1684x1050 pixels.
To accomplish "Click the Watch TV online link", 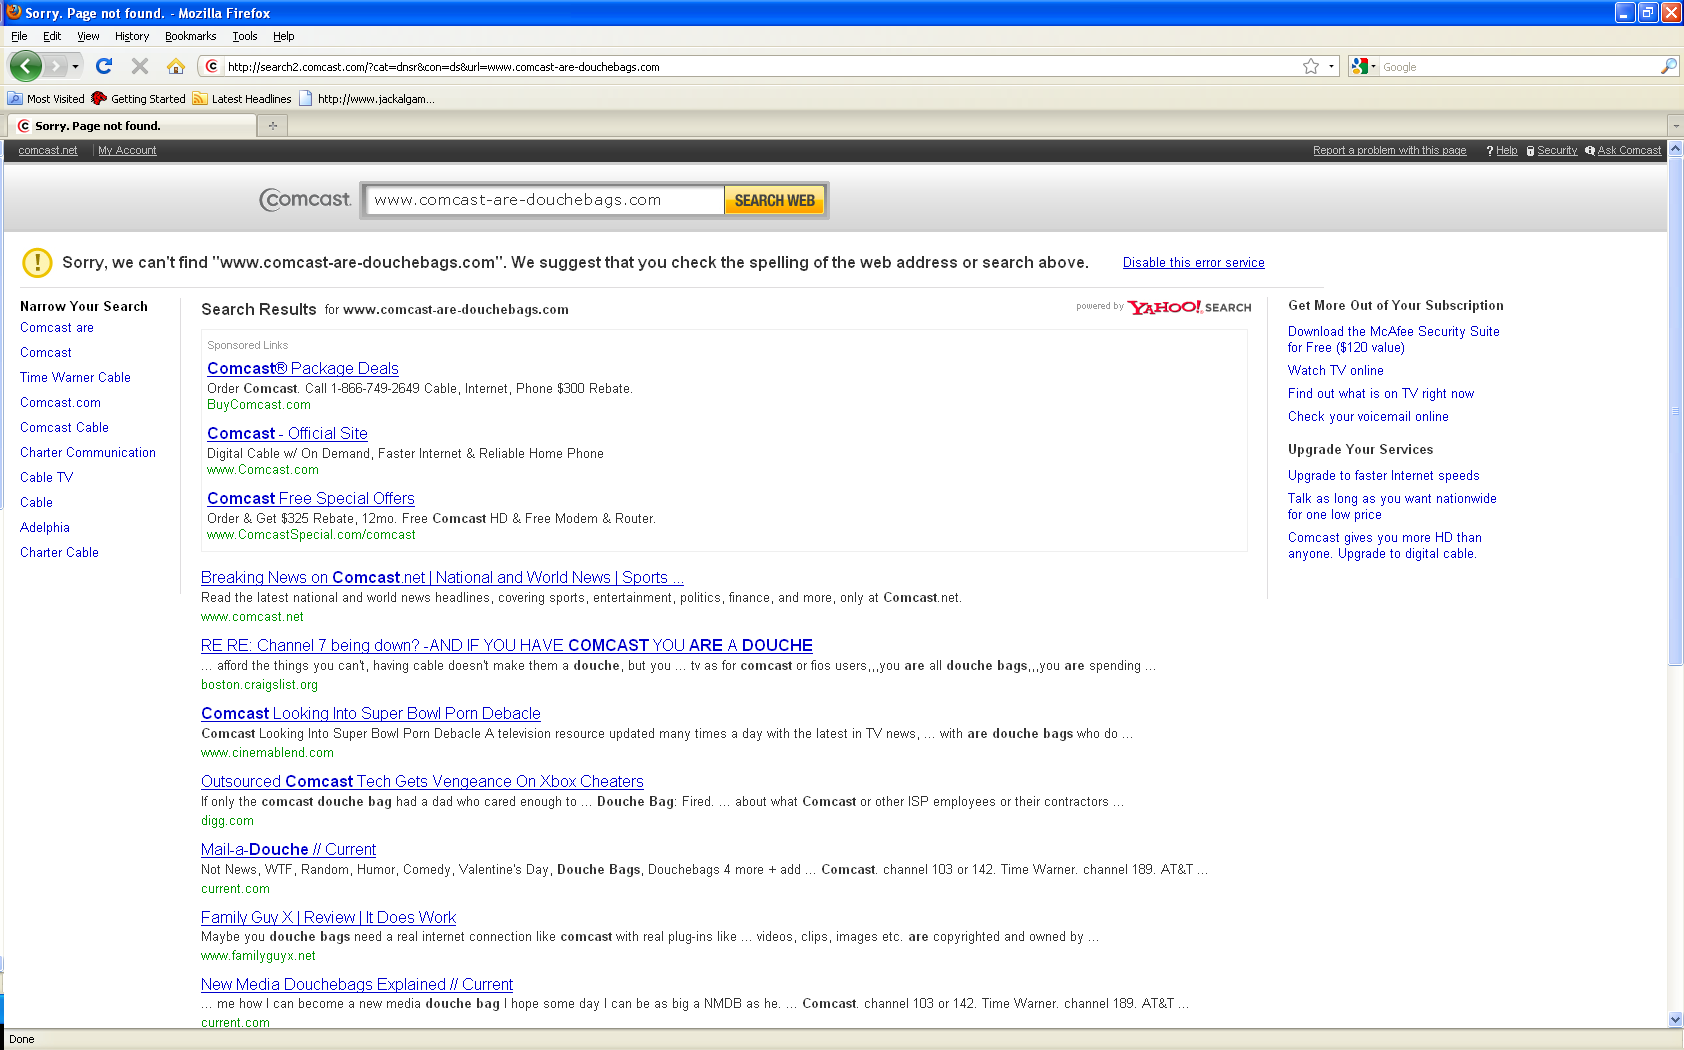I will 1336,370.
